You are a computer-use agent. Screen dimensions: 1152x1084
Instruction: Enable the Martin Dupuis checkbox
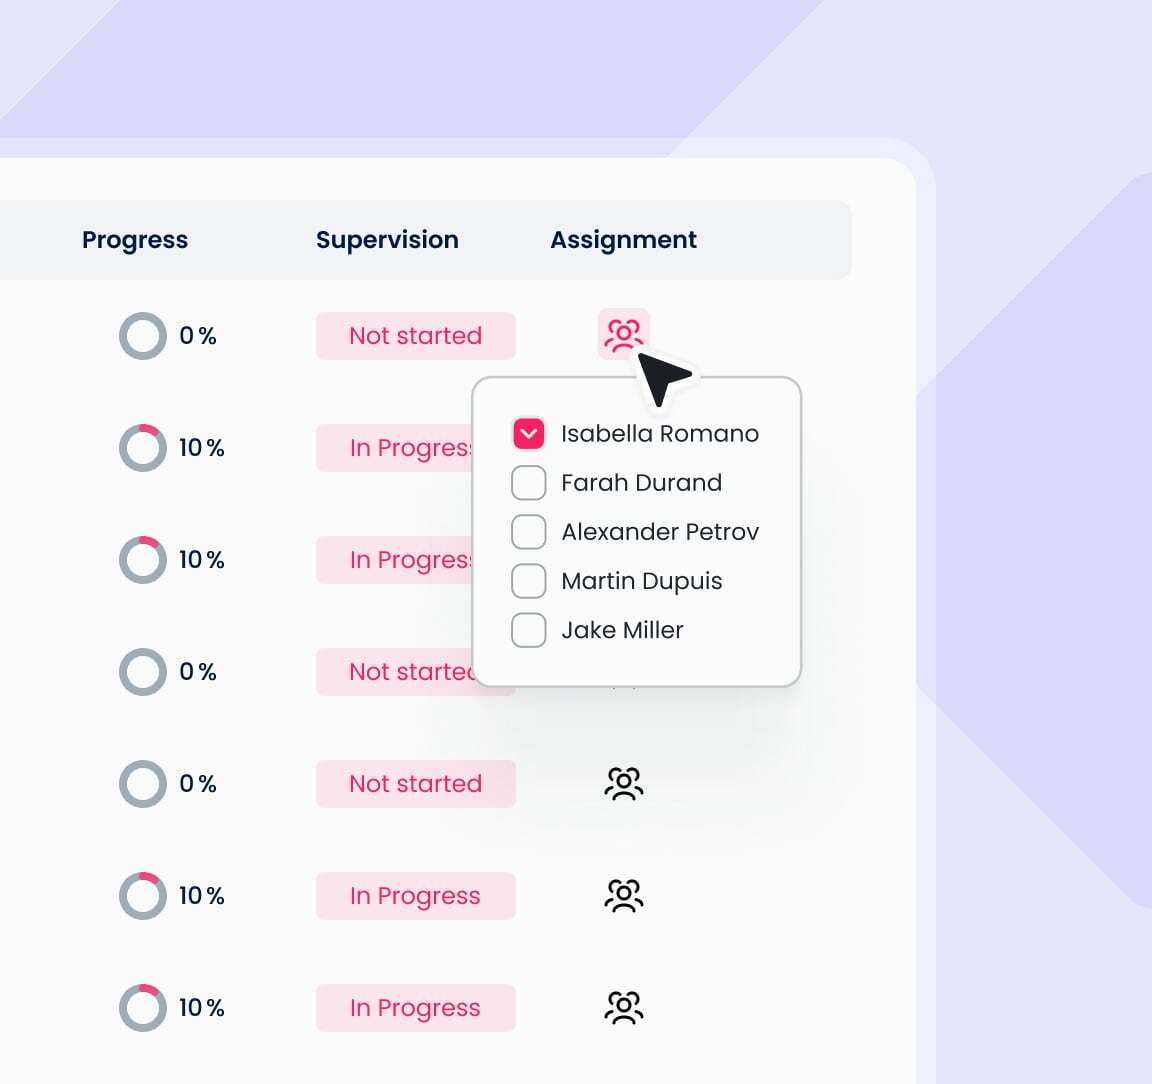[528, 580]
